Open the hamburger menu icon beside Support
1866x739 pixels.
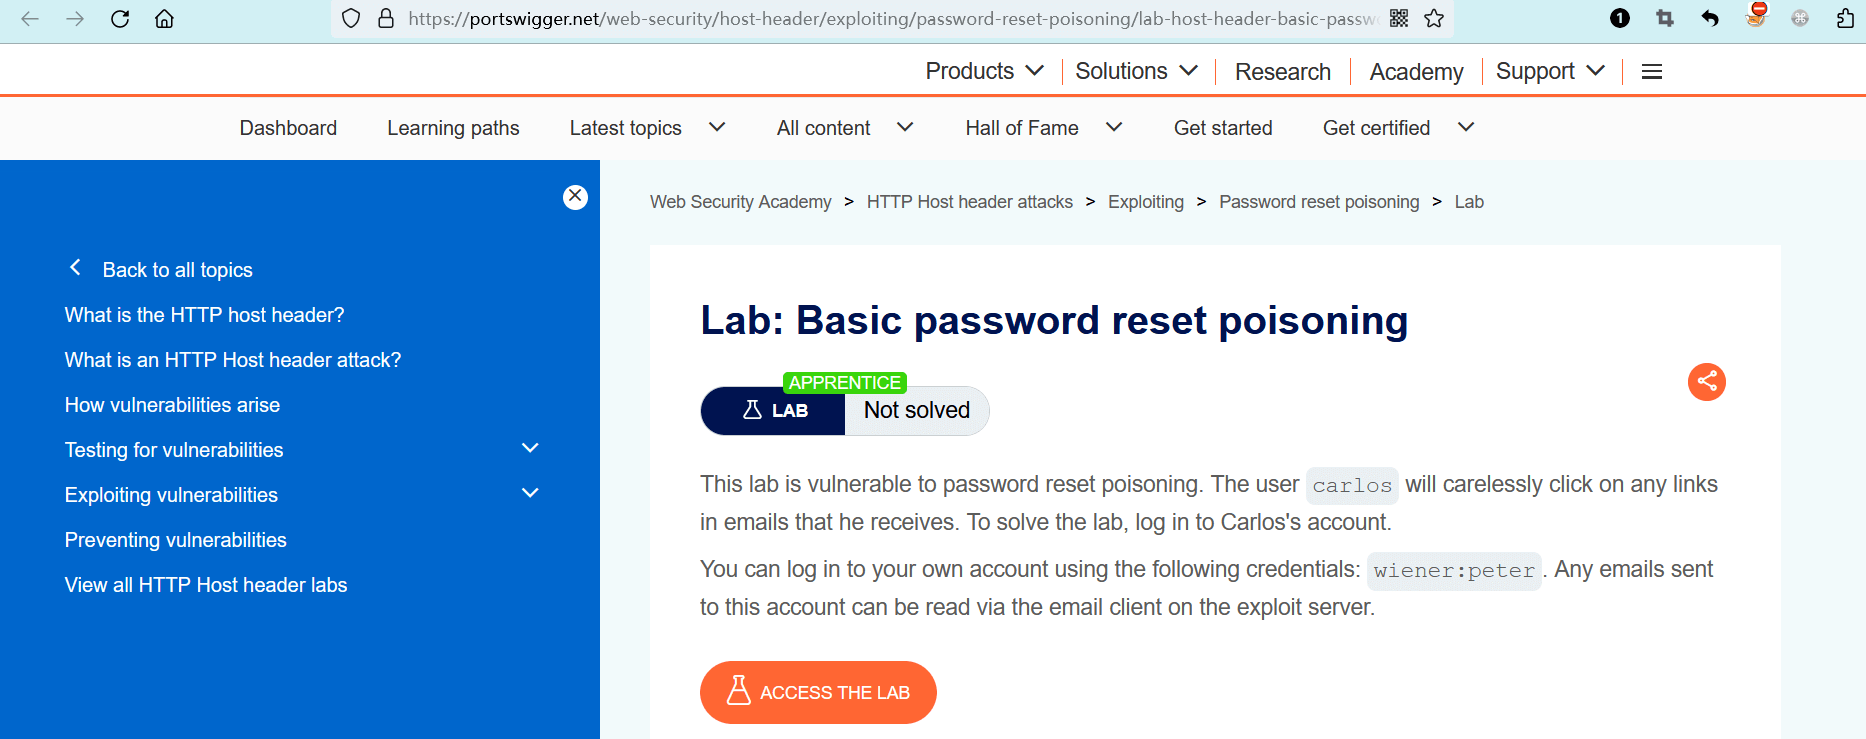click(x=1652, y=72)
